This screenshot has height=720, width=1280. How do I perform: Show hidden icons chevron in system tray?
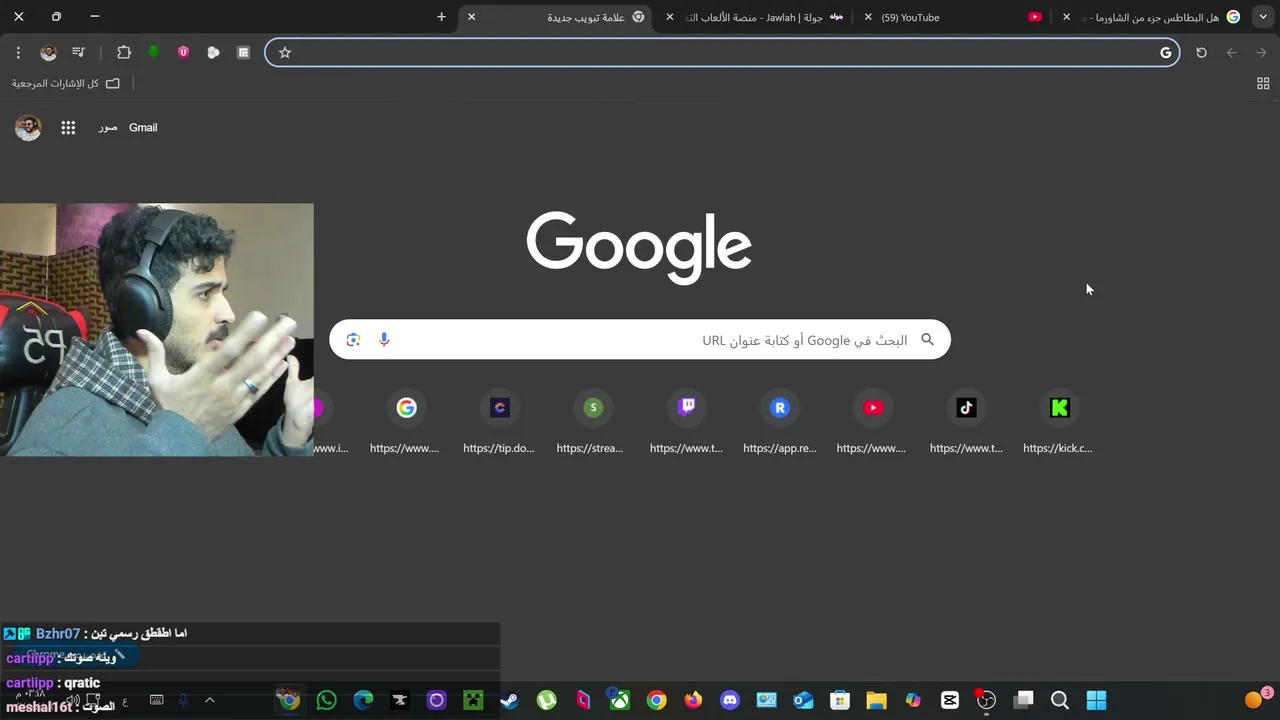click(210, 700)
